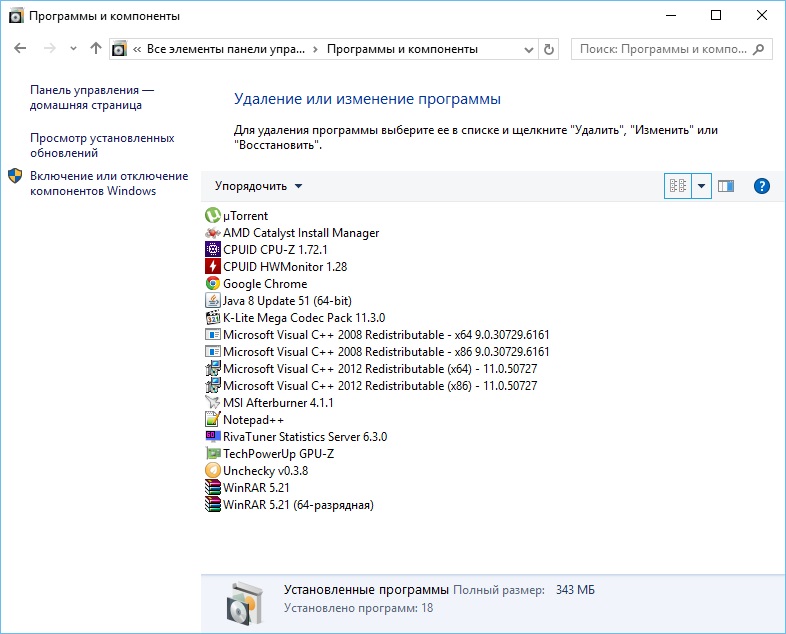This screenshot has height=634, width=786.
Task: Click the window title bar icon
Action: (16, 16)
